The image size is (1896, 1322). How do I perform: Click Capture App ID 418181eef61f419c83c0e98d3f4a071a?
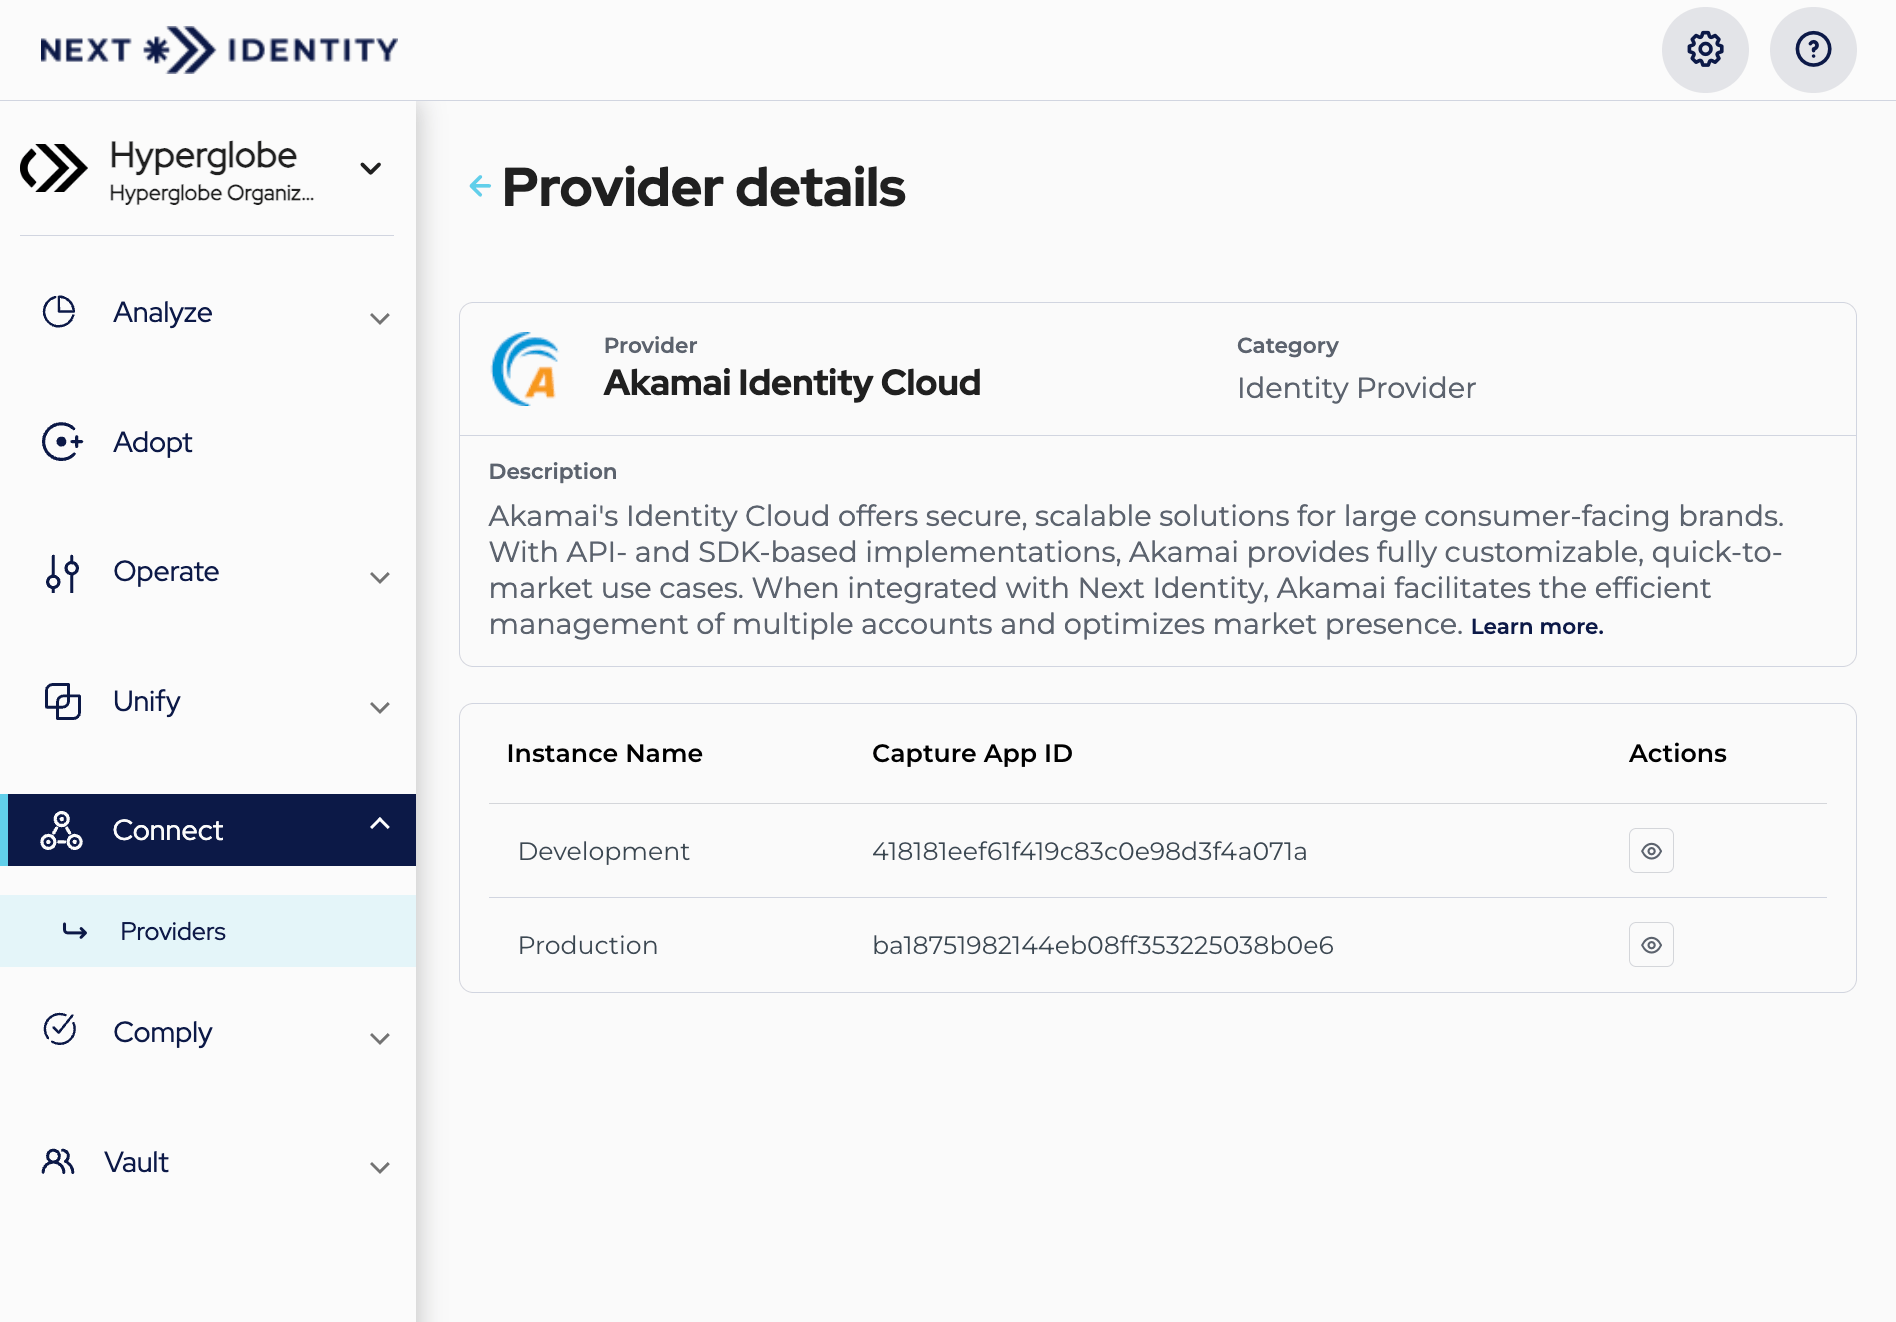pos(1090,851)
